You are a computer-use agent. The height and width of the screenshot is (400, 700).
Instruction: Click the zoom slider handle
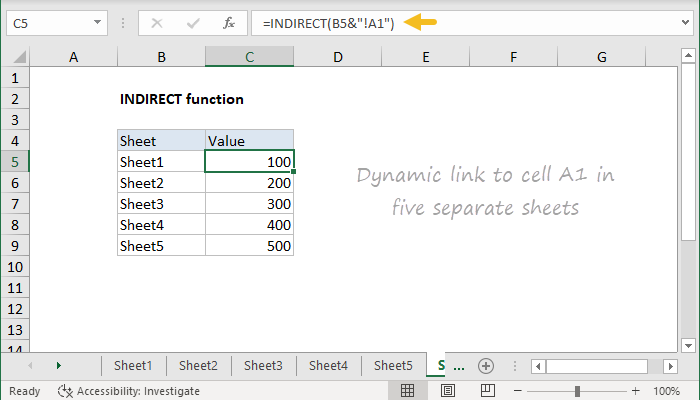(x=577, y=391)
